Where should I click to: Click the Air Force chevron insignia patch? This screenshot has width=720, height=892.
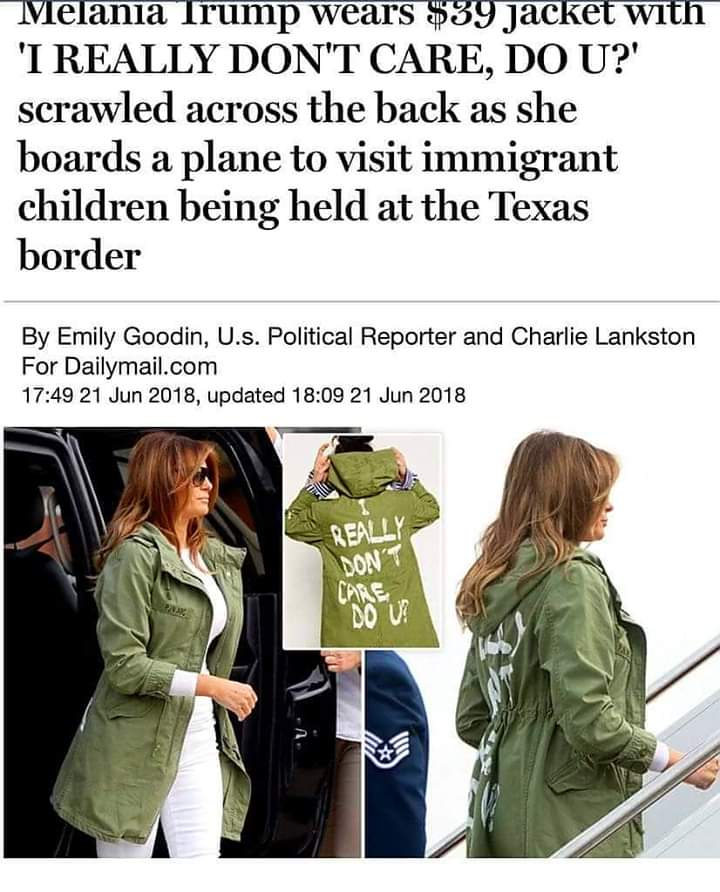click(x=387, y=748)
